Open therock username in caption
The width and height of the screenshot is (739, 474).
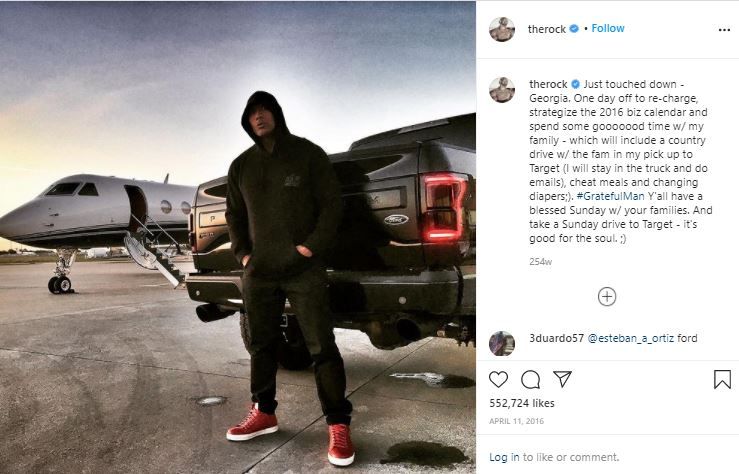548,84
